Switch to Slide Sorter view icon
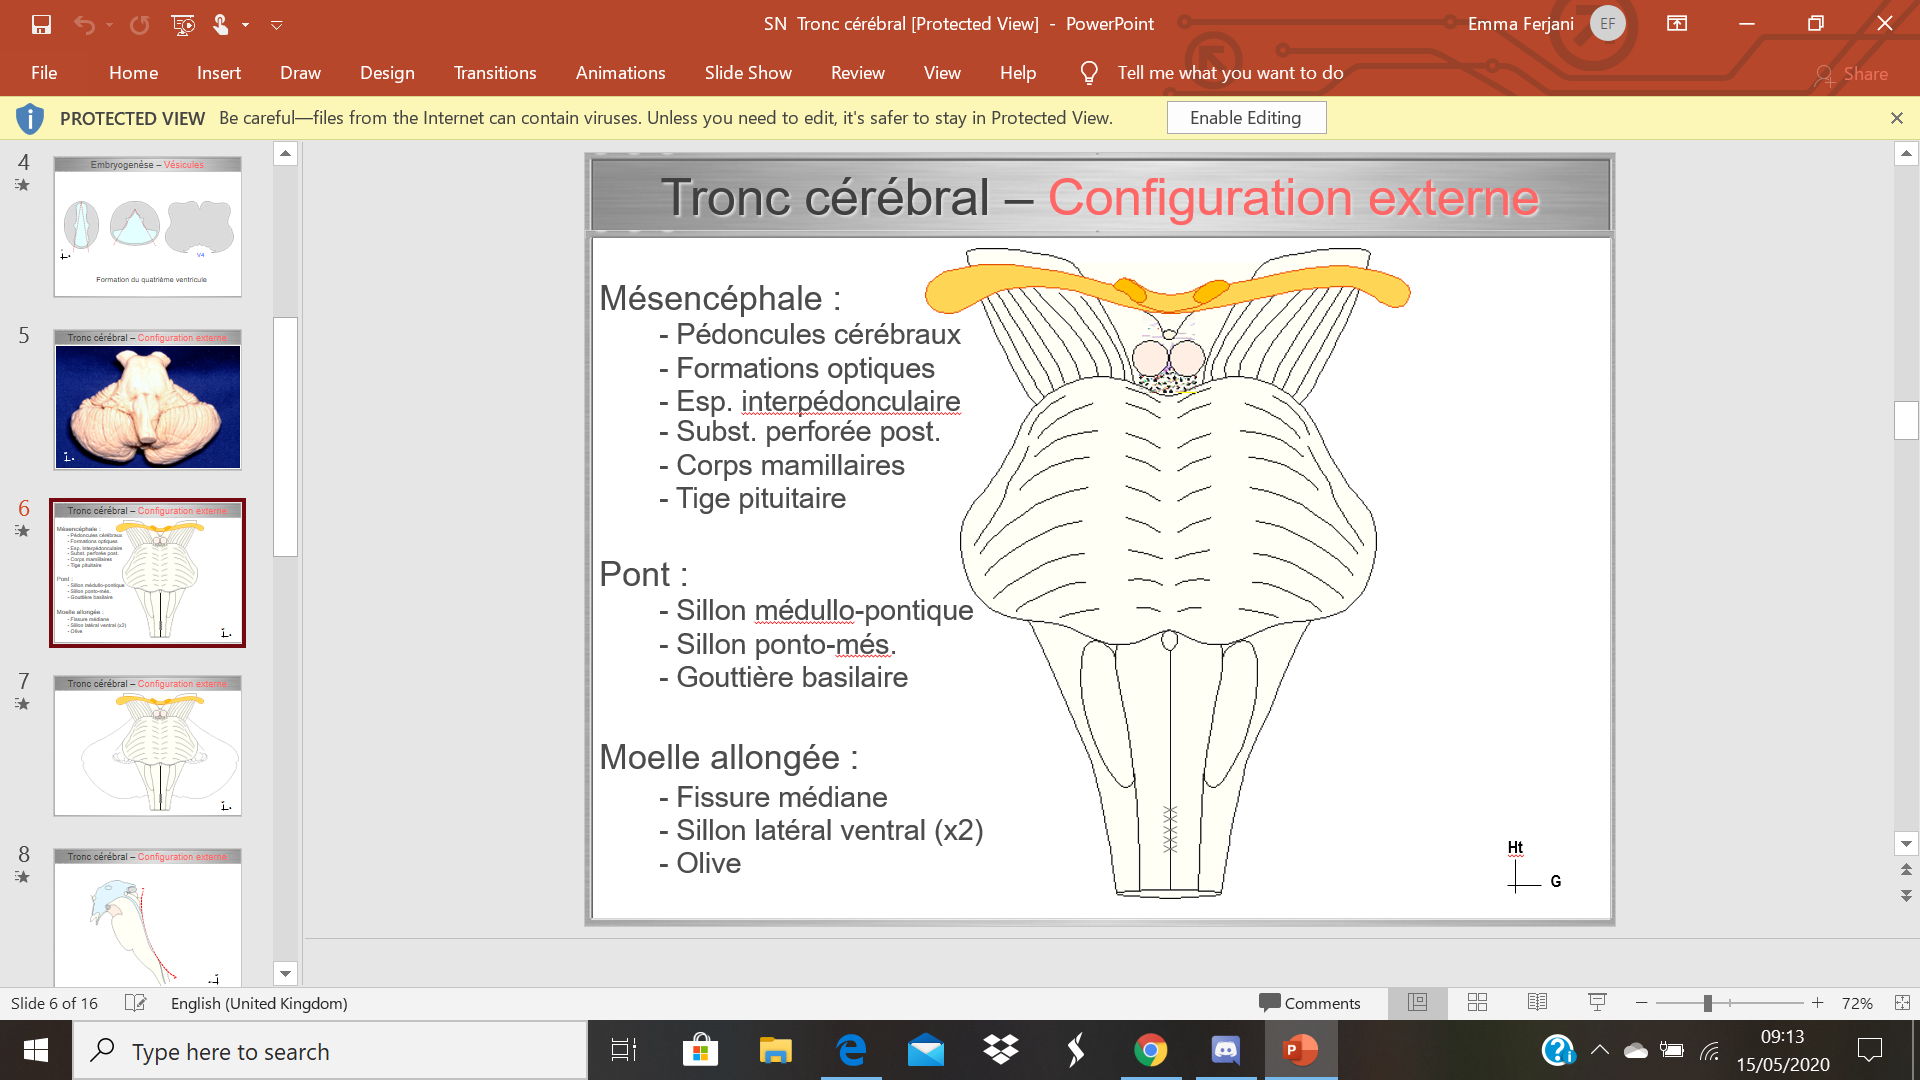 tap(1477, 1003)
